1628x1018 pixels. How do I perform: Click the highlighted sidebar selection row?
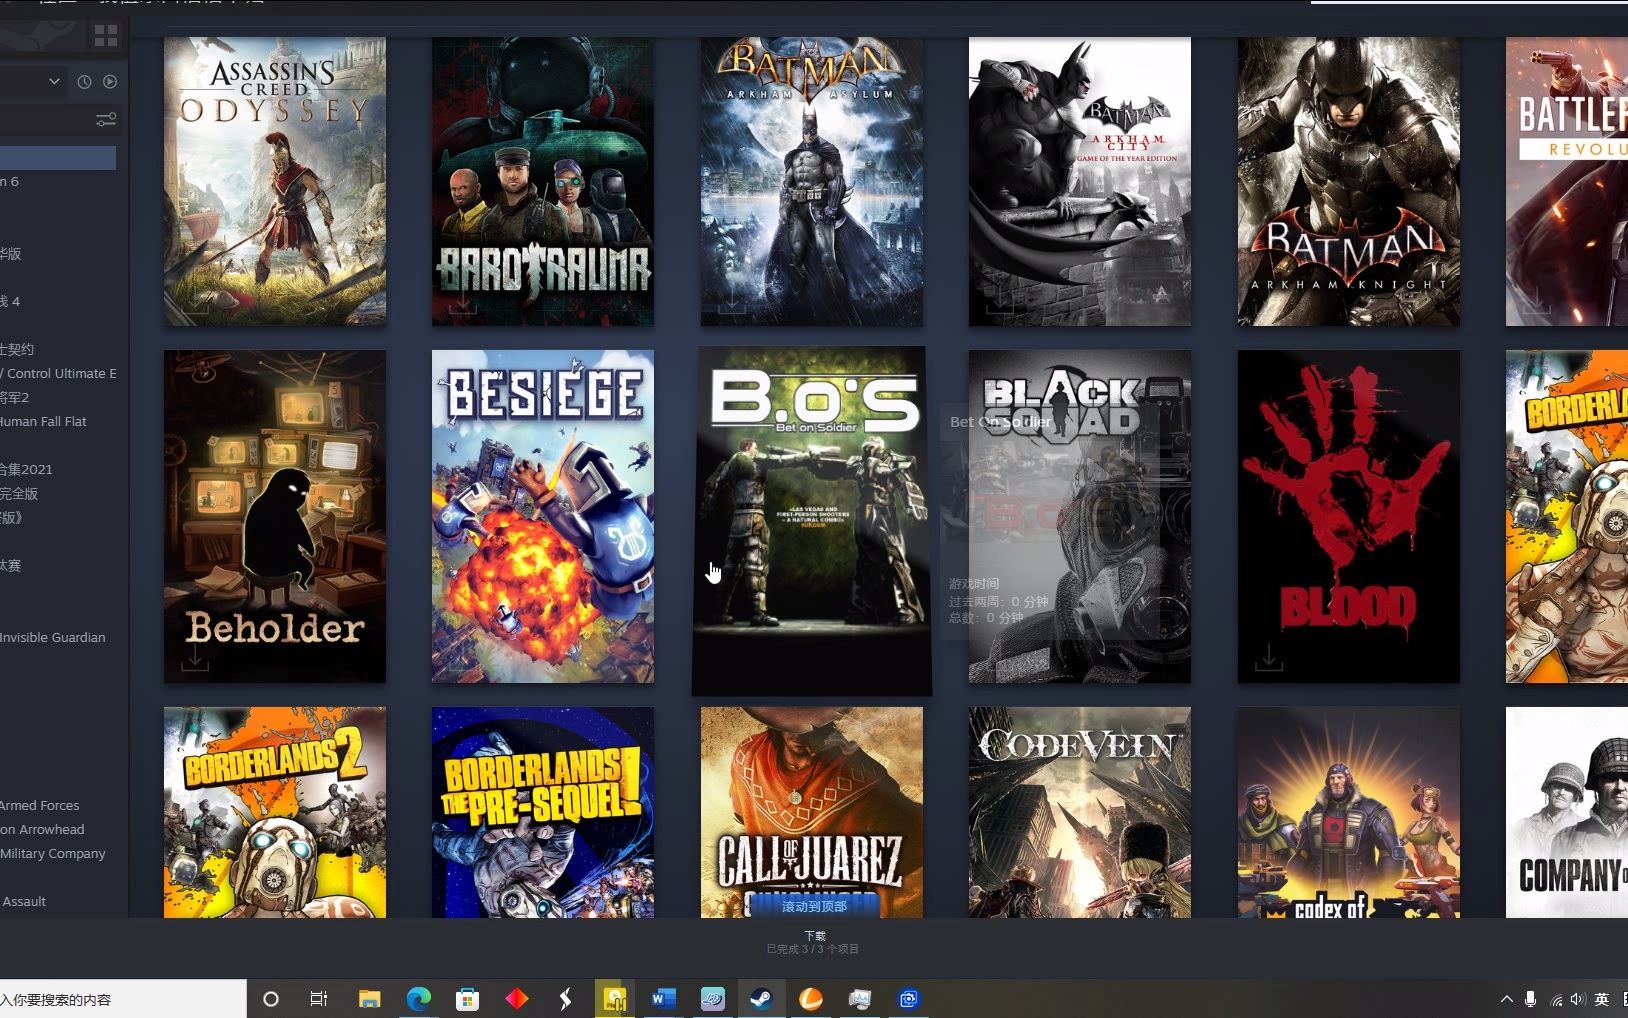[58, 157]
